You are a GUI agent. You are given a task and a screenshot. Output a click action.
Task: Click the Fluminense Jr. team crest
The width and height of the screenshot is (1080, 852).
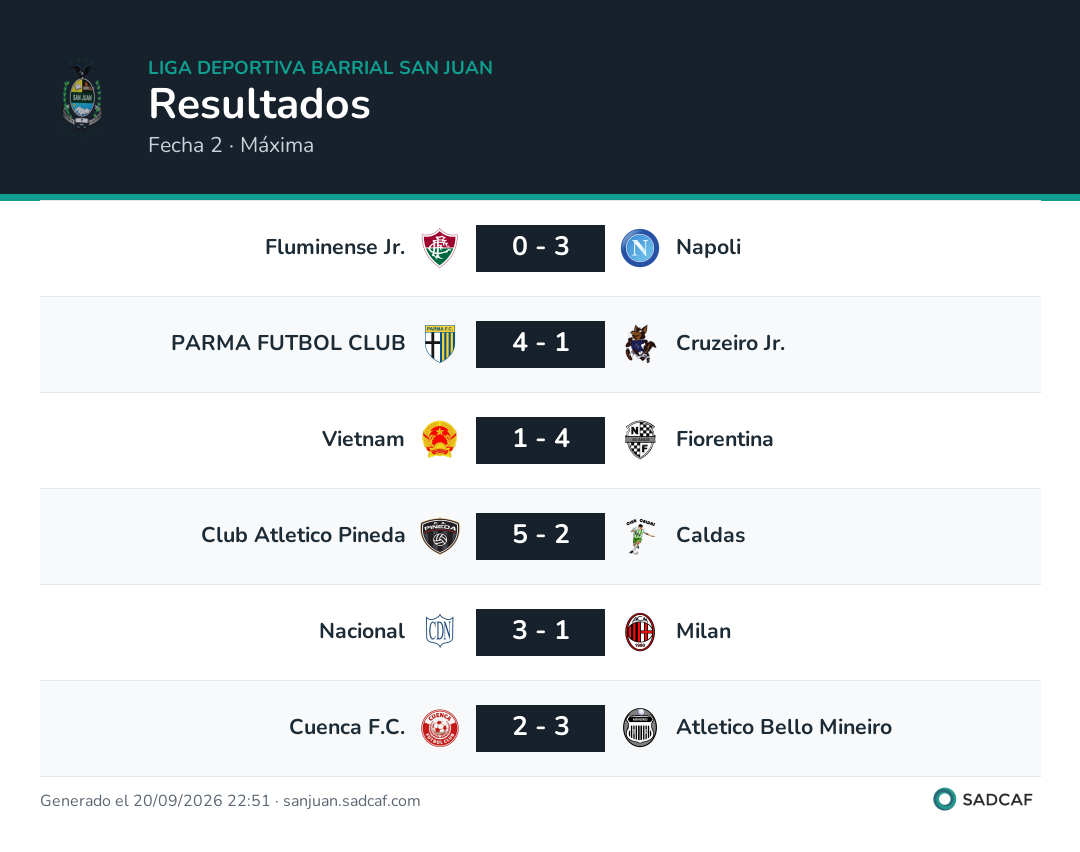click(x=439, y=248)
